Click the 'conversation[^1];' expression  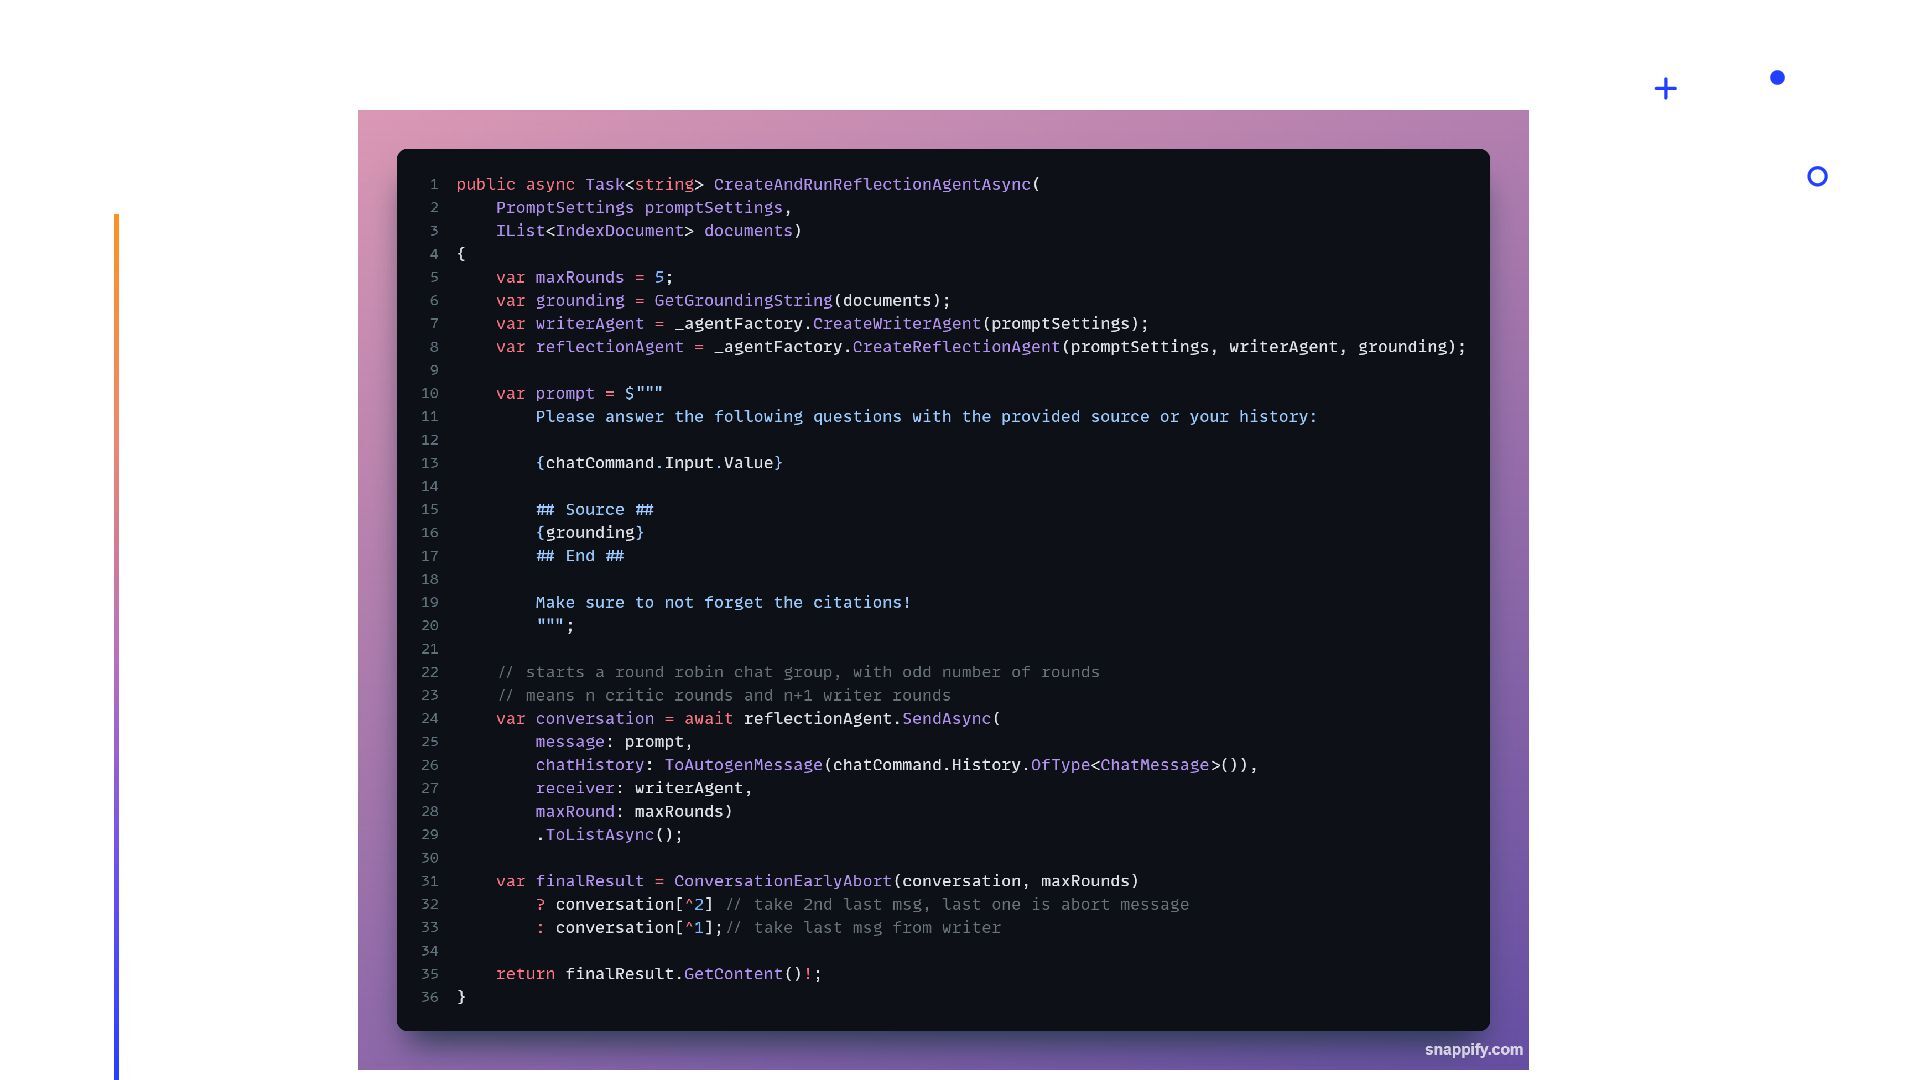(x=639, y=927)
